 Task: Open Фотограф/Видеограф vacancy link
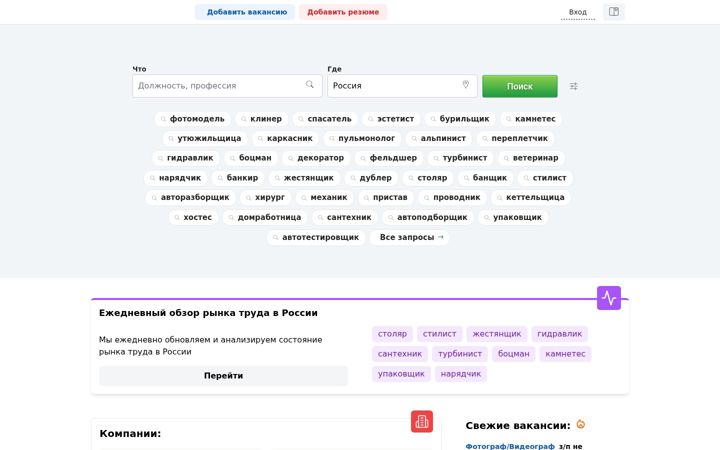510,446
